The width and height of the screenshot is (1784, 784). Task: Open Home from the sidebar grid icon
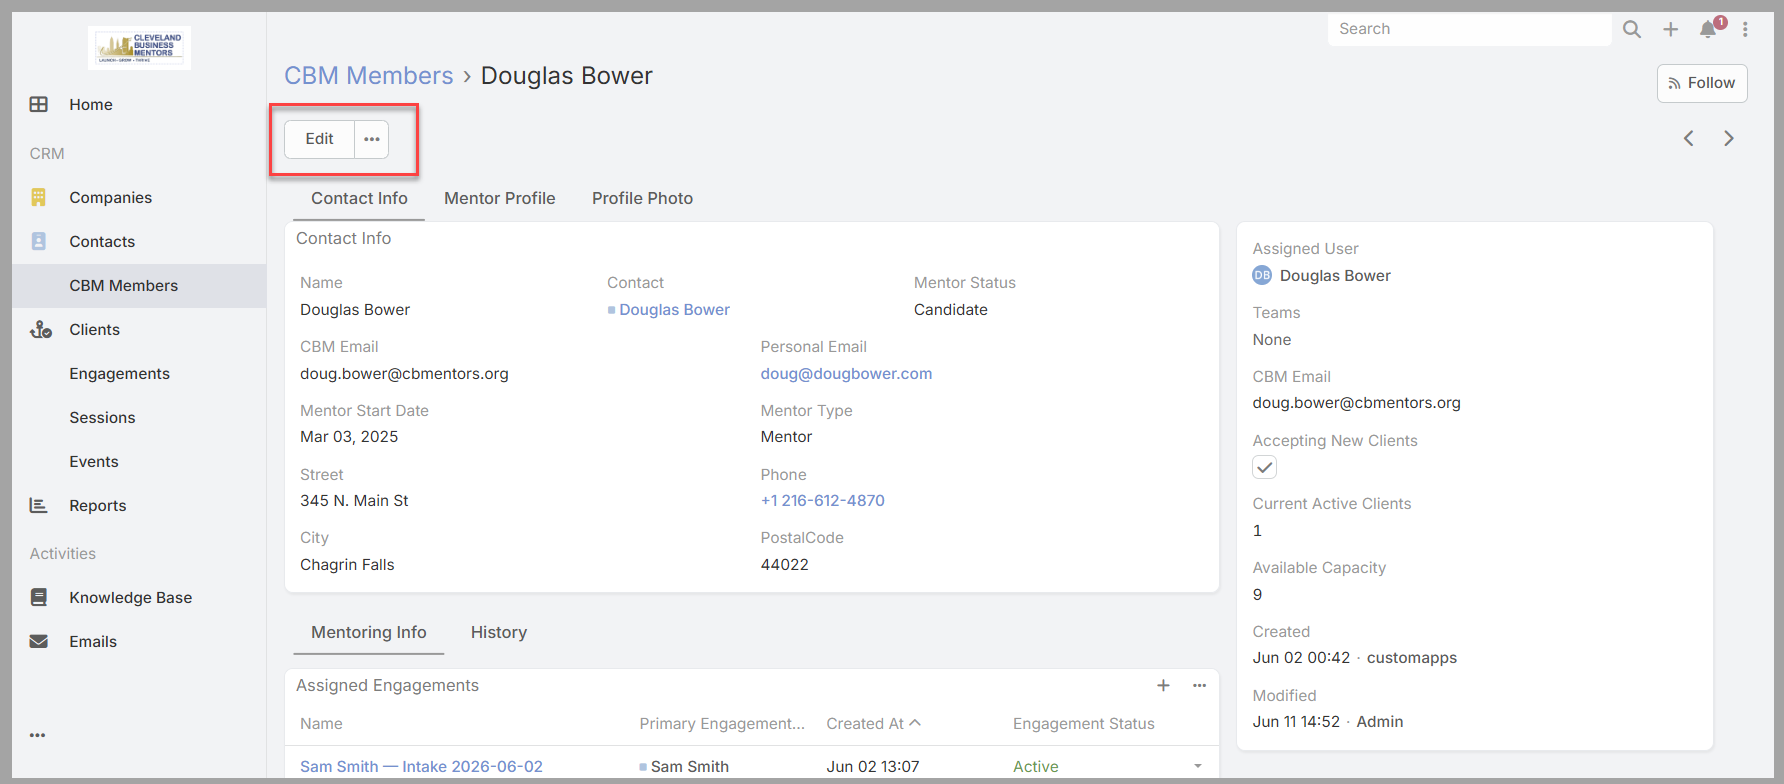[39, 104]
